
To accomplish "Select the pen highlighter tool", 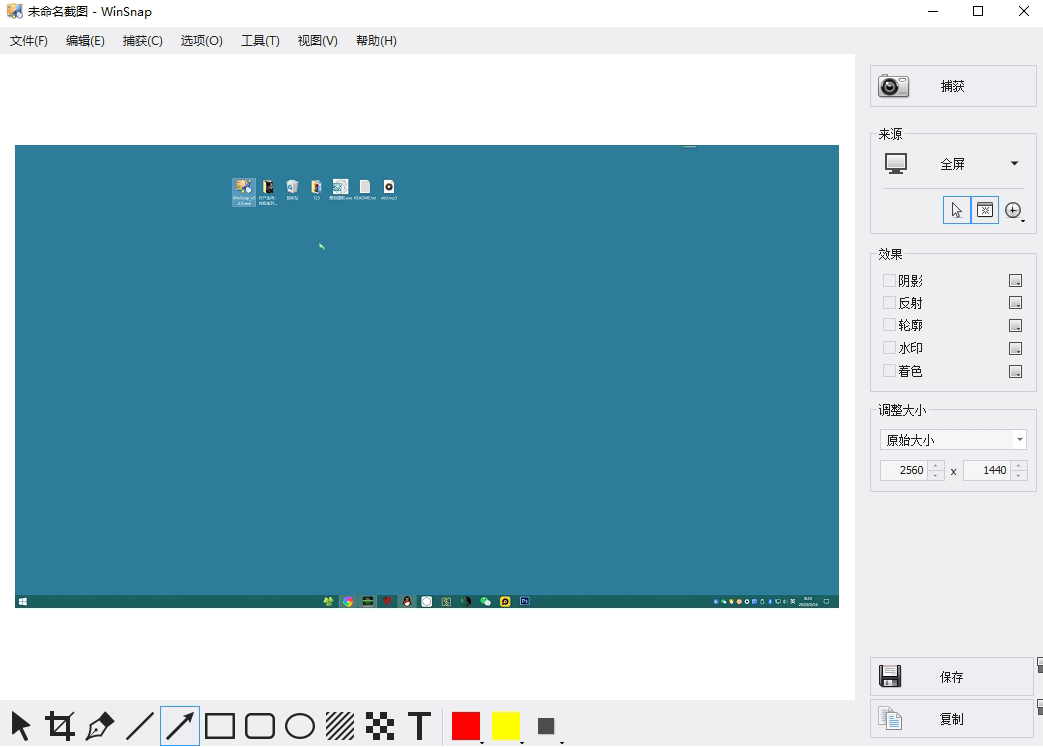I will tap(99, 725).
